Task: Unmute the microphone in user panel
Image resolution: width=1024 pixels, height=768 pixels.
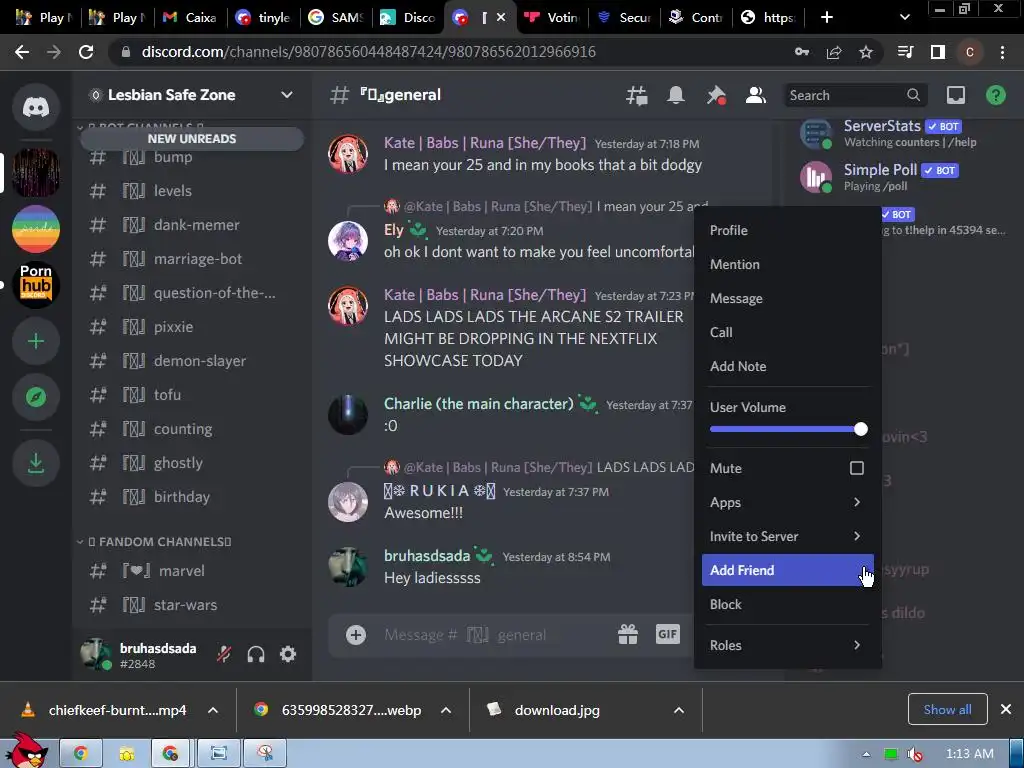Action: coord(224,654)
